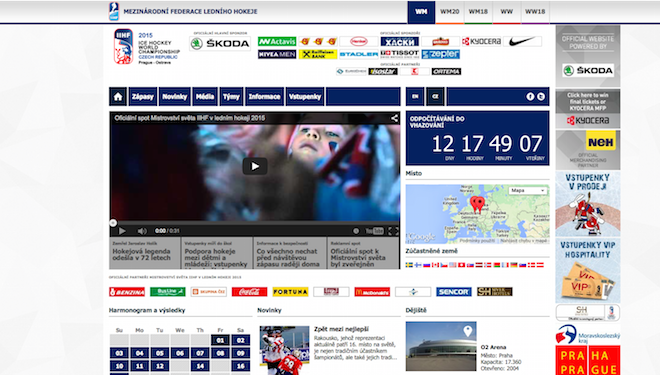Open the Zápasy menu item
660x375 pixels.
143,96
